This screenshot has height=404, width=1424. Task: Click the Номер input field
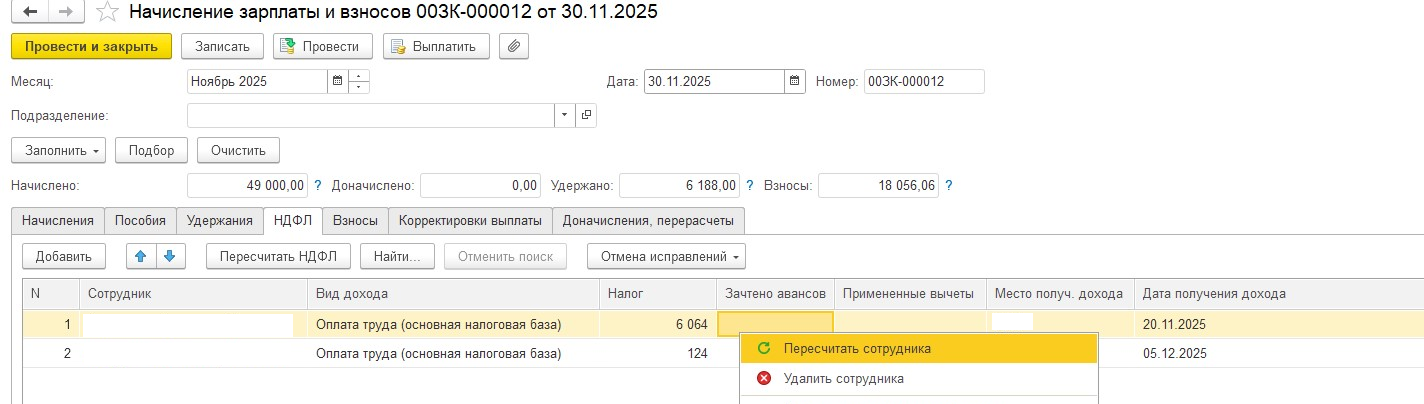click(923, 81)
